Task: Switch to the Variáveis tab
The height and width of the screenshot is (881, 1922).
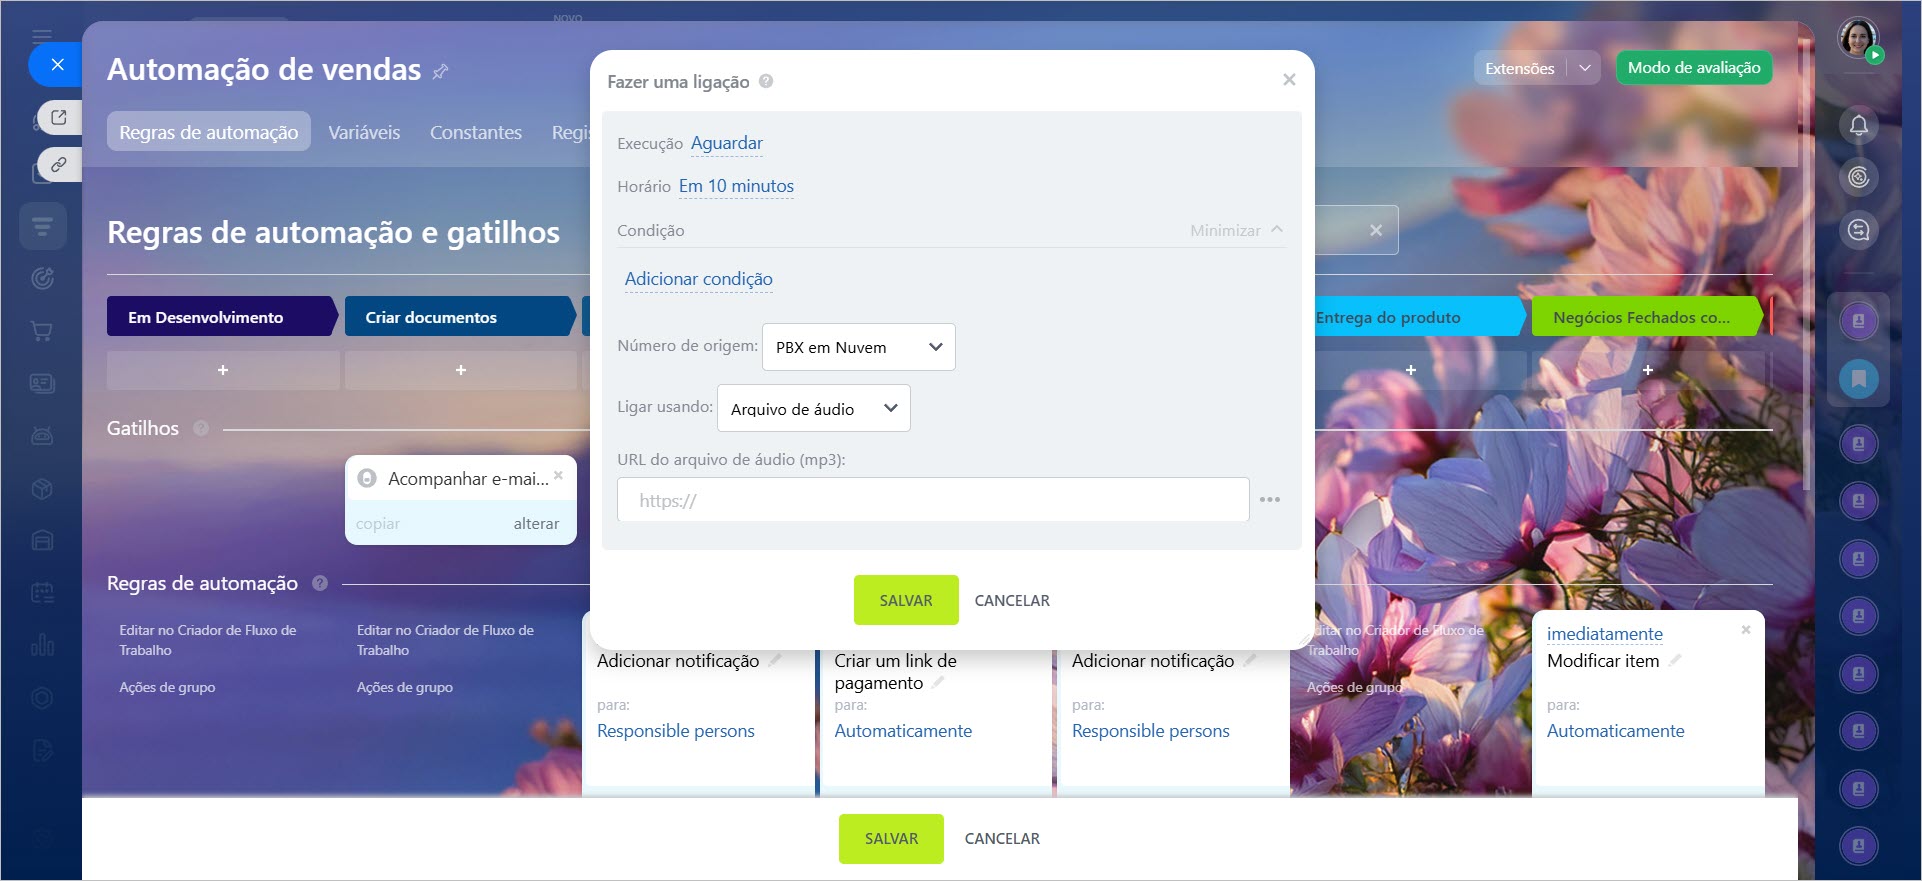Action: 364,132
